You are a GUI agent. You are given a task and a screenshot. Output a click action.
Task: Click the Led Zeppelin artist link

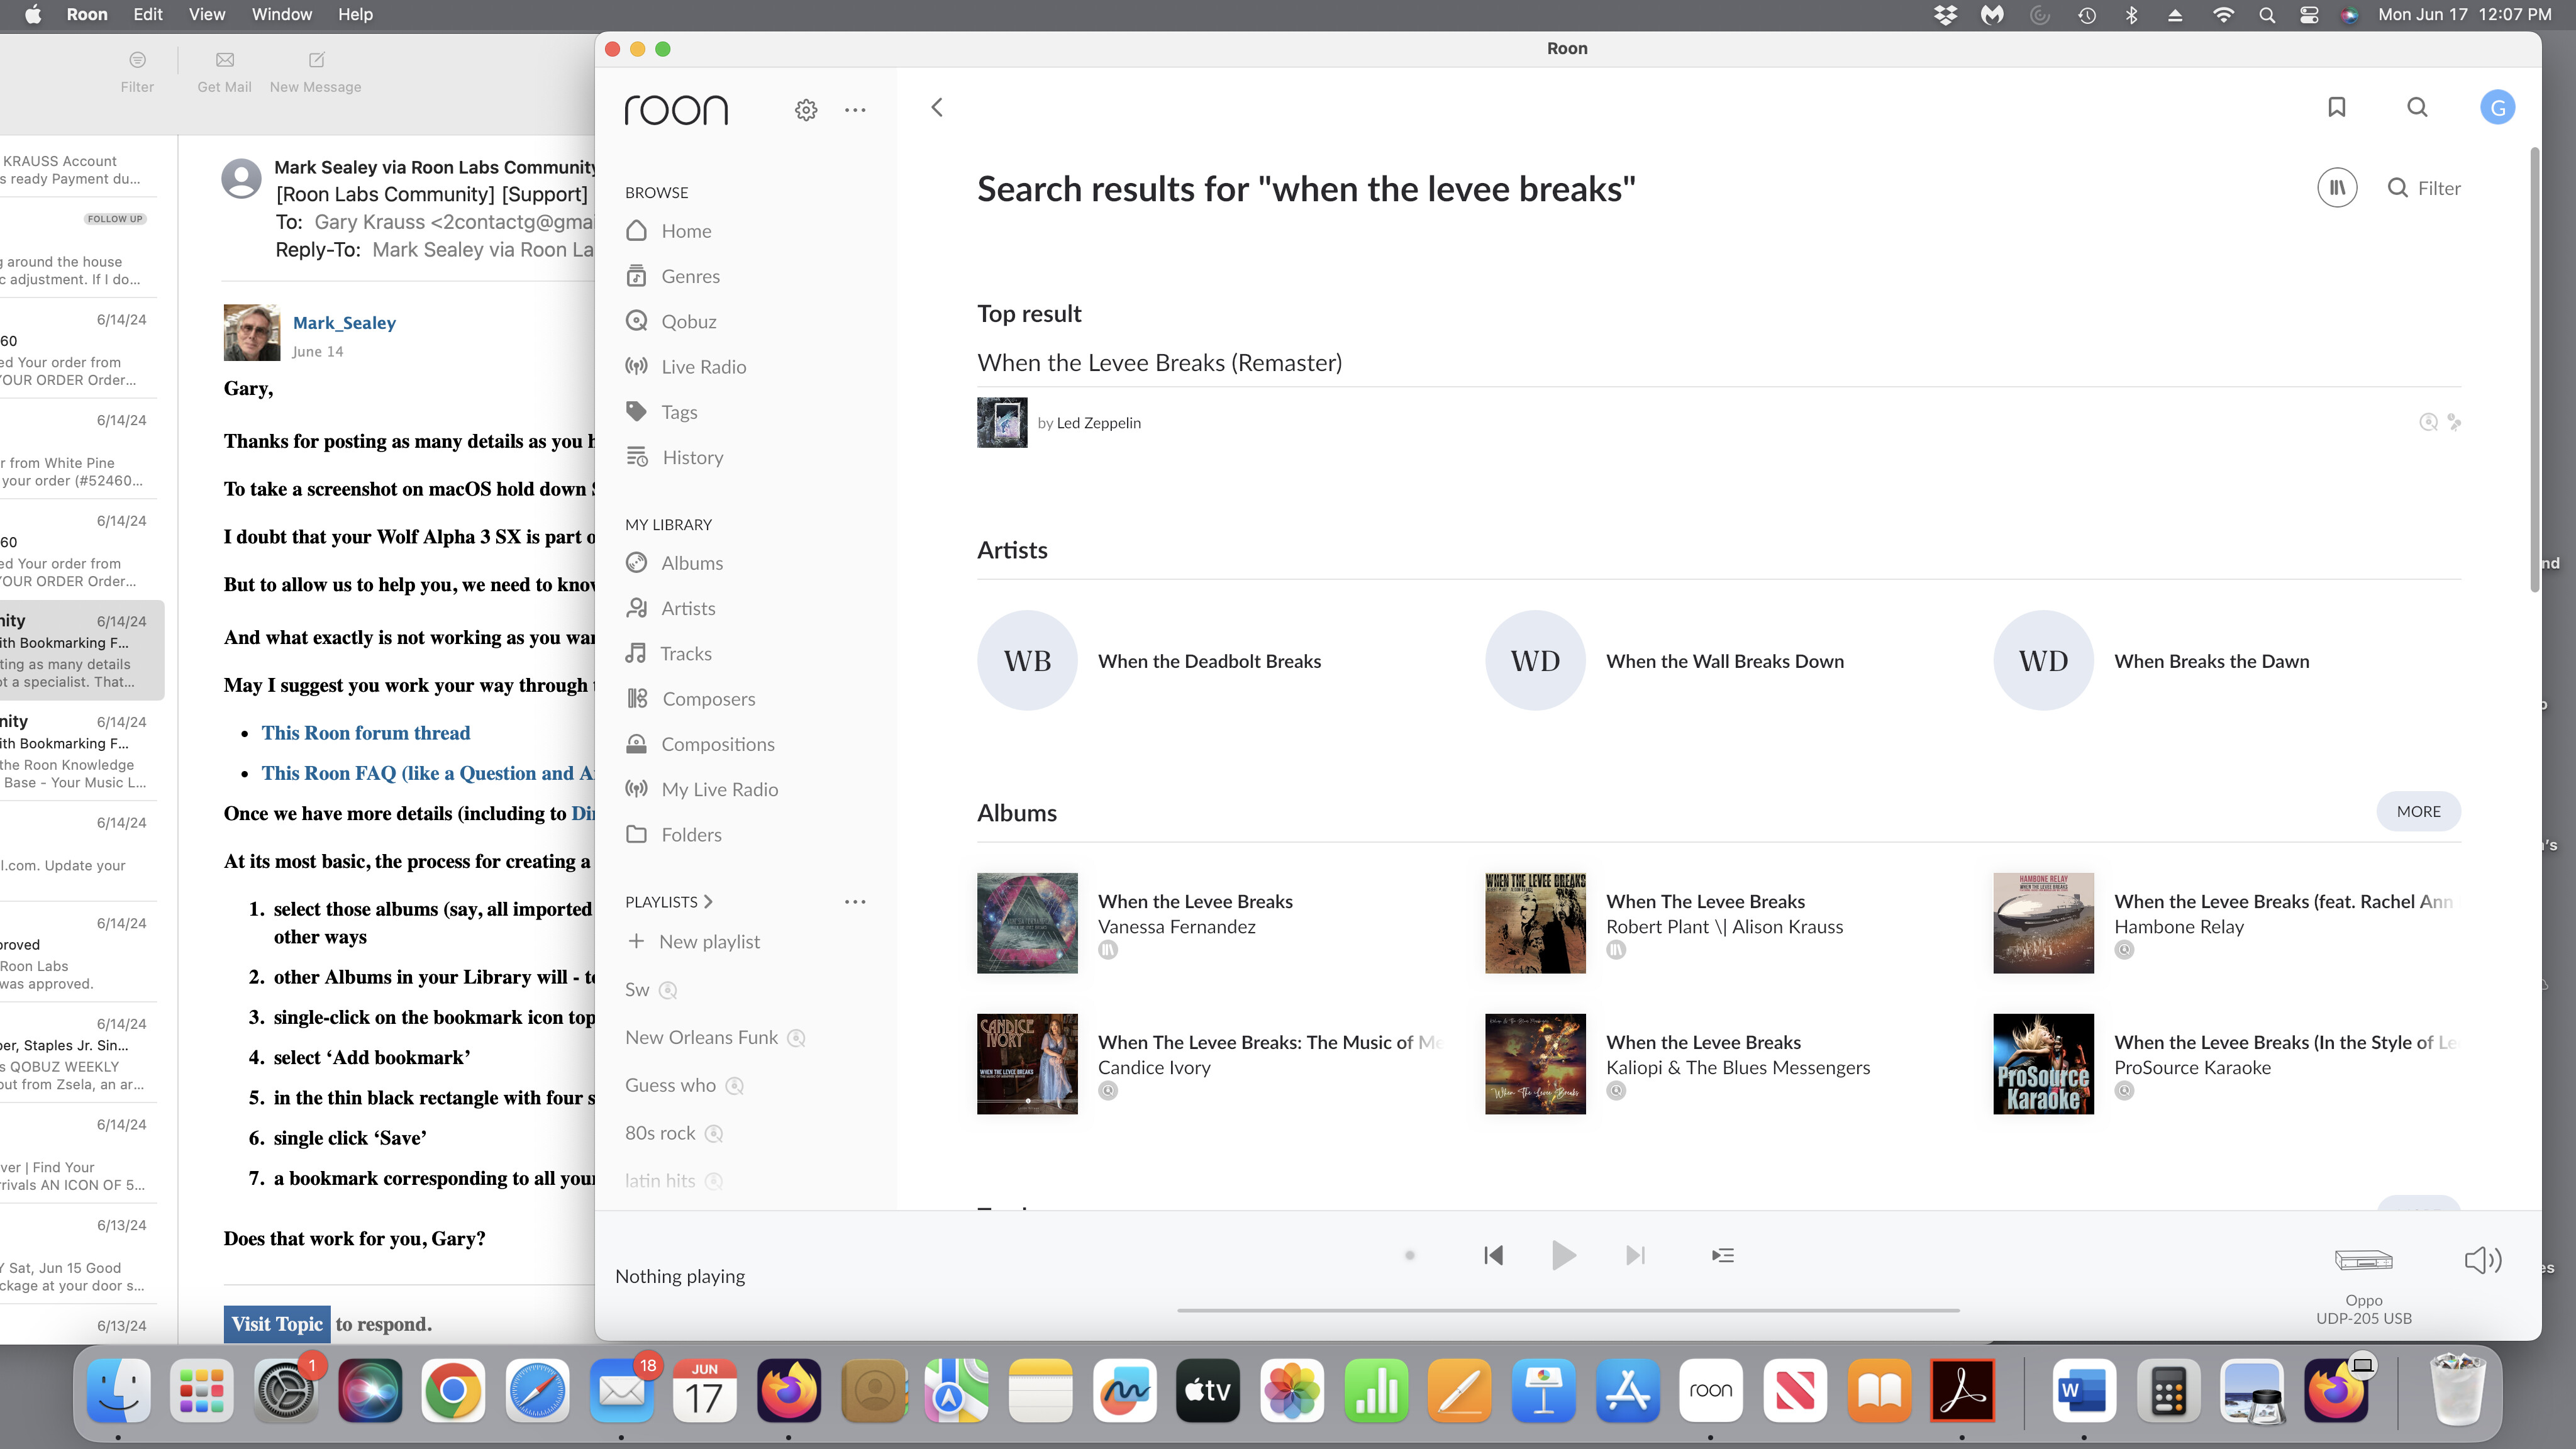pyautogui.click(x=1098, y=423)
